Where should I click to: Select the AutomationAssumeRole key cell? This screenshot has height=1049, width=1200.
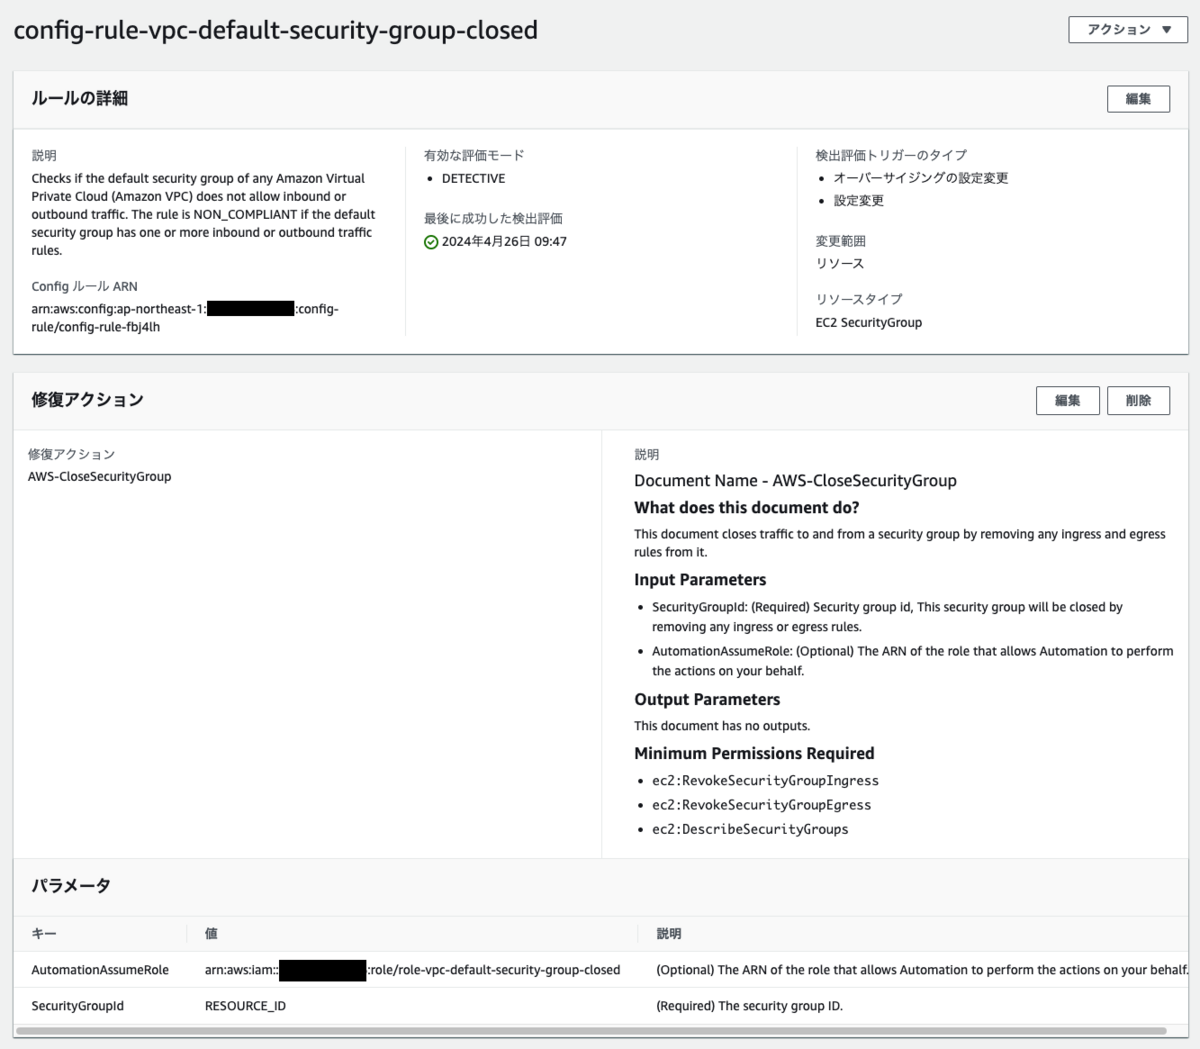100,970
